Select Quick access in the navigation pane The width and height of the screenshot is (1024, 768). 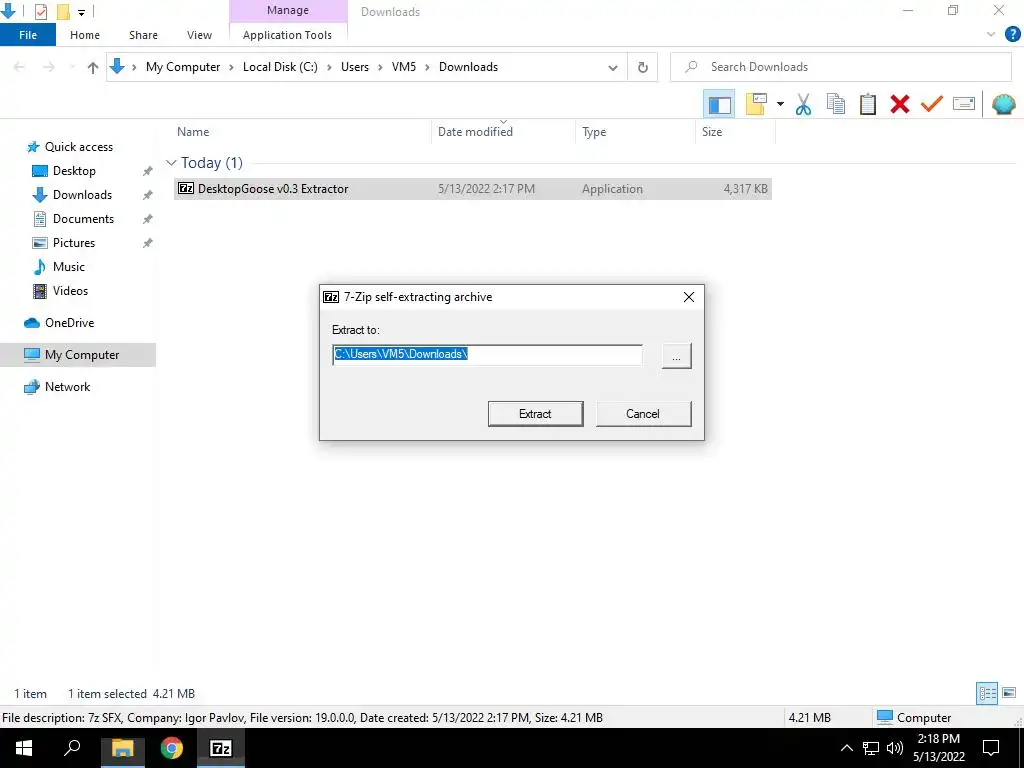[78, 147]
